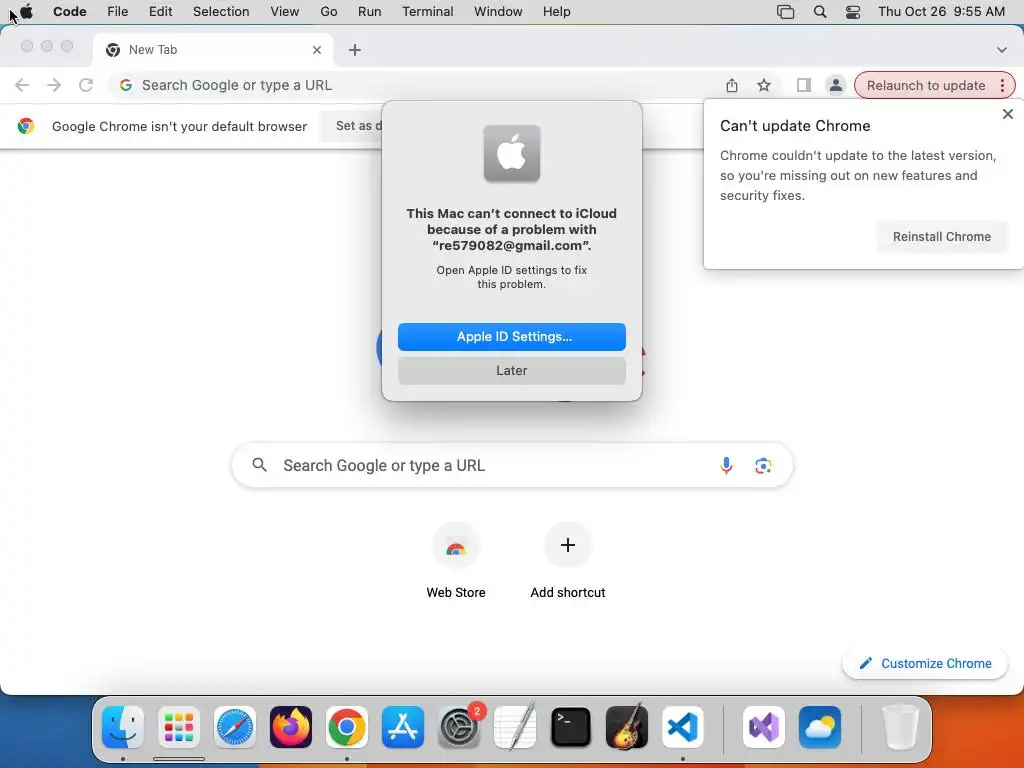Image resolution: width=1024 pixels, height=768 pixels.
Task: Go forward in Chrome history
Action: tap(54, 85)
